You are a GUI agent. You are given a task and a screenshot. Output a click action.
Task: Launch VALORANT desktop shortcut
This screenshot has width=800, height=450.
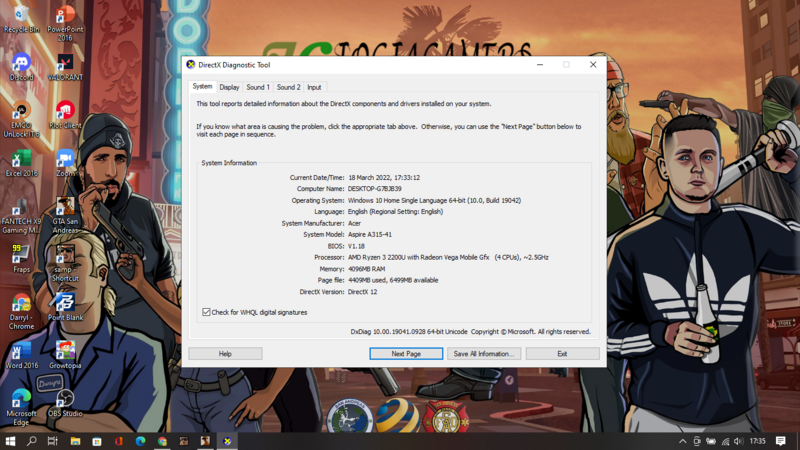tap(65, 67)
